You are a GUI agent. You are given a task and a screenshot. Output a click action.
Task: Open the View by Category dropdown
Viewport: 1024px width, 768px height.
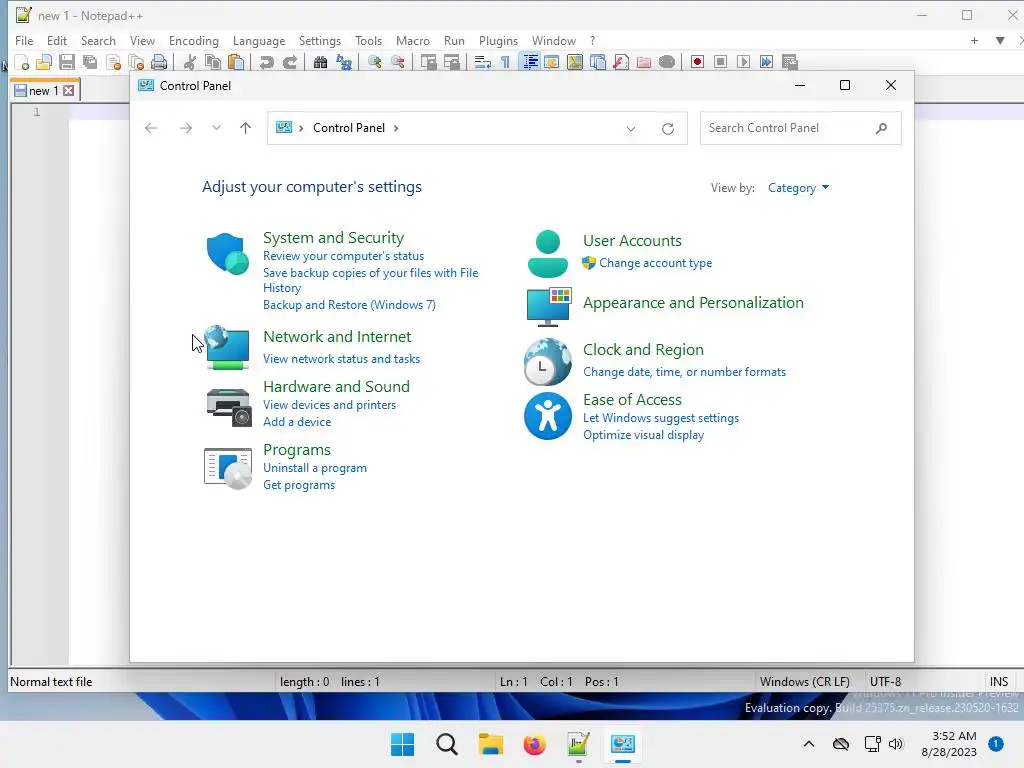point(798,188)
